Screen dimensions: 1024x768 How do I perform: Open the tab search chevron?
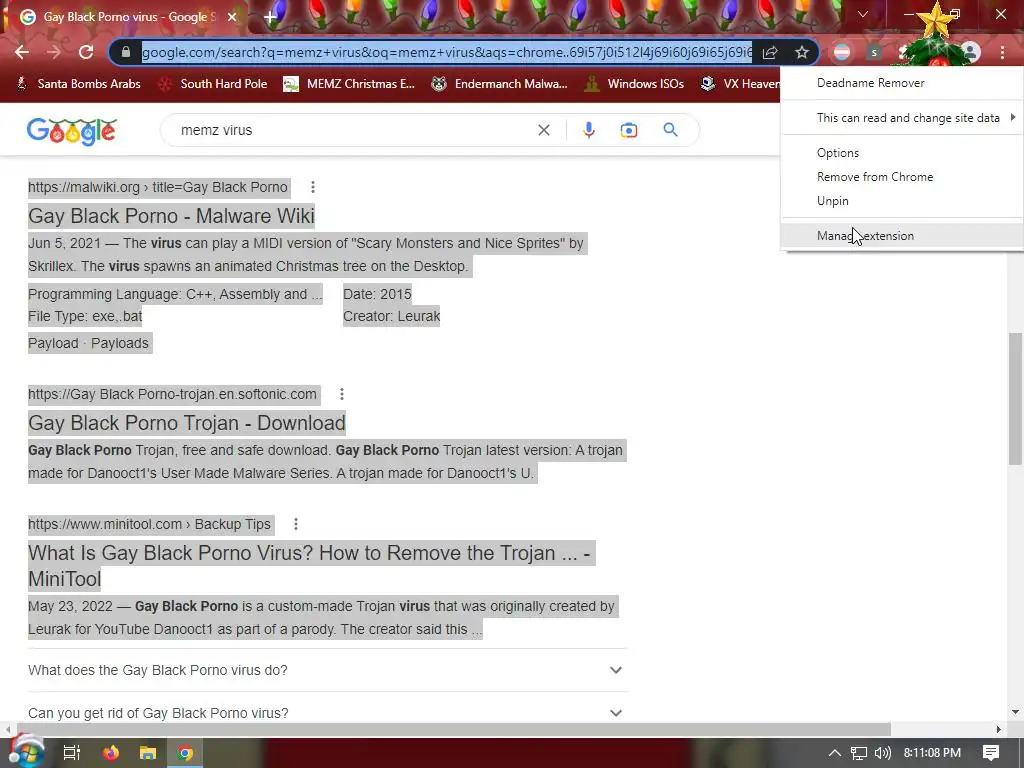point(863,14)
